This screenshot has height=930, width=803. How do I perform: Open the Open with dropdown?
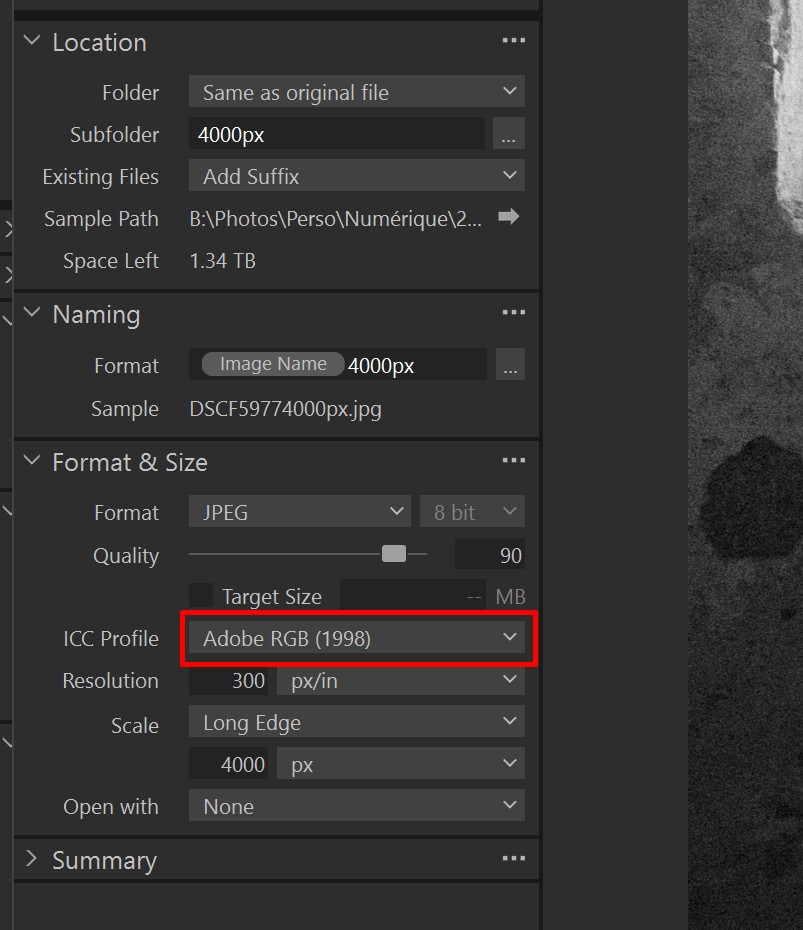[356, 805]
